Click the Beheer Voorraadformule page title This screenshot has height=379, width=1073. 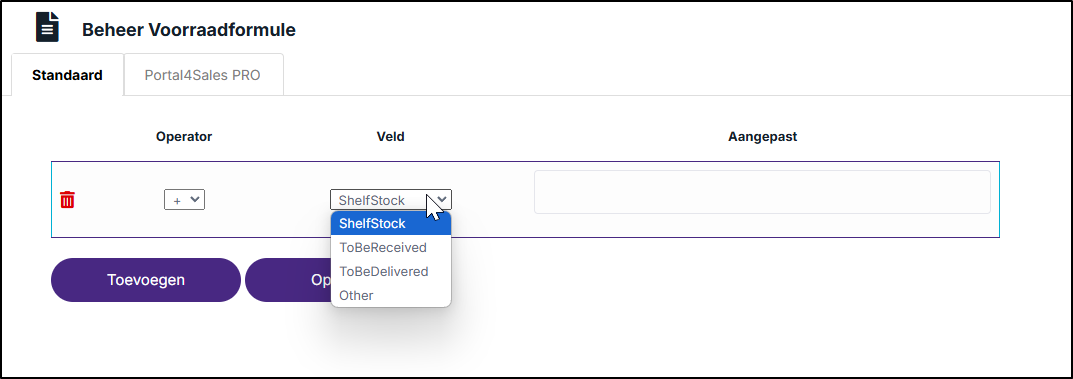pos(189,30)
